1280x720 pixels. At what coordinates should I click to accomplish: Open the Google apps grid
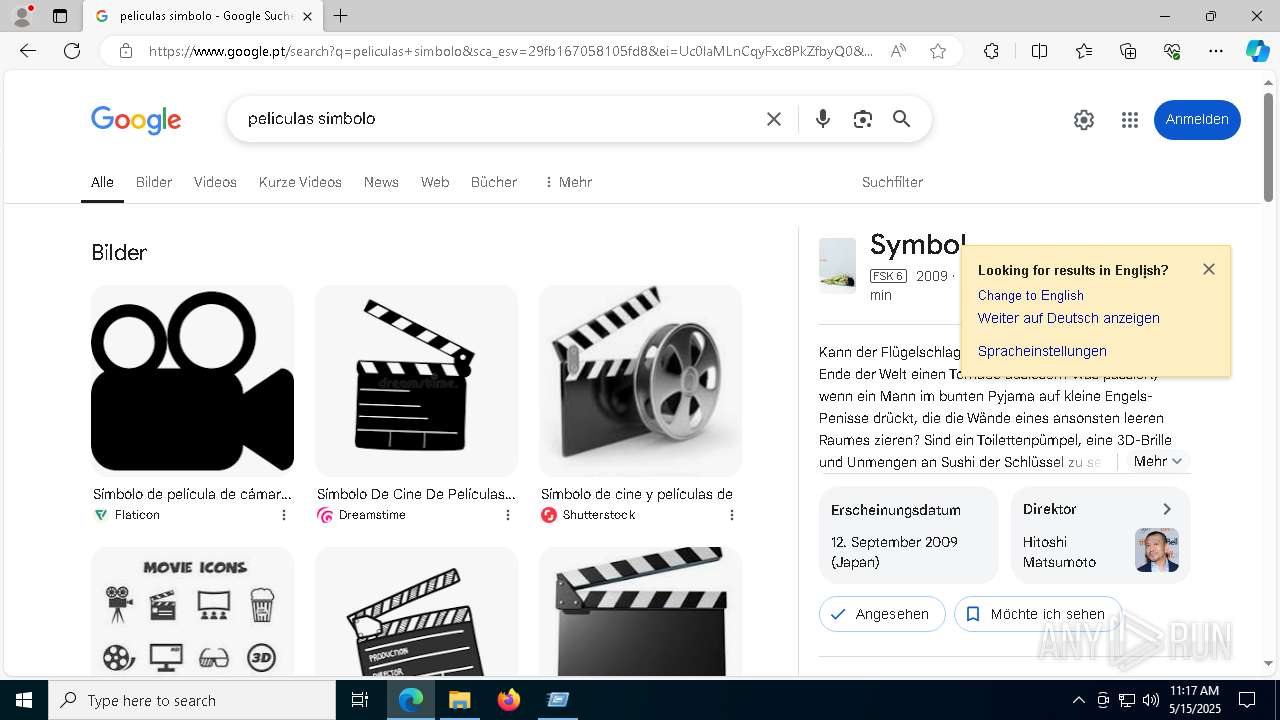[x=1130, y=120]
